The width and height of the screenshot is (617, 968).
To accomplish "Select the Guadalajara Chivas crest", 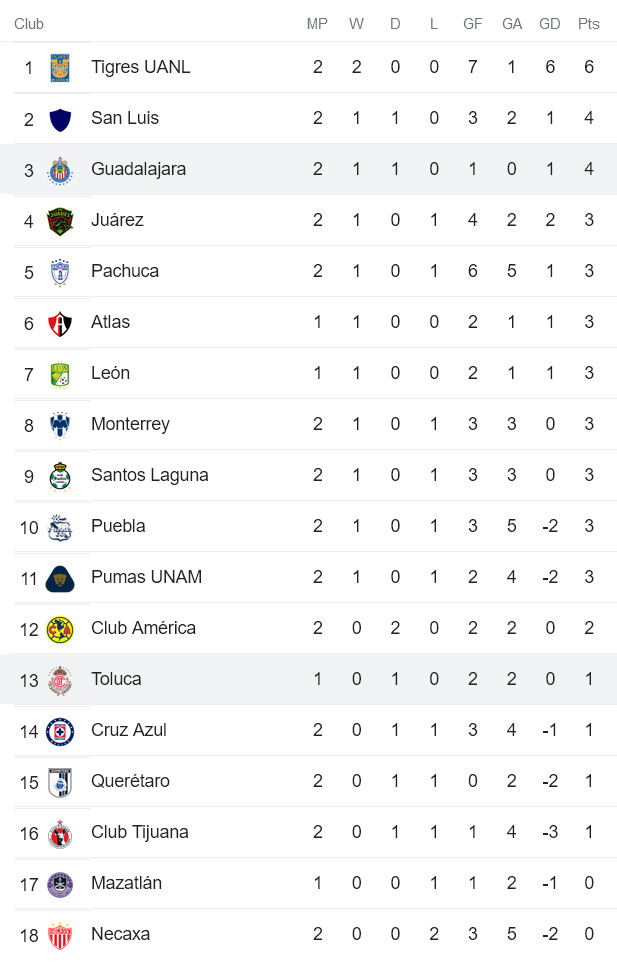I will (x=60, y=169).
